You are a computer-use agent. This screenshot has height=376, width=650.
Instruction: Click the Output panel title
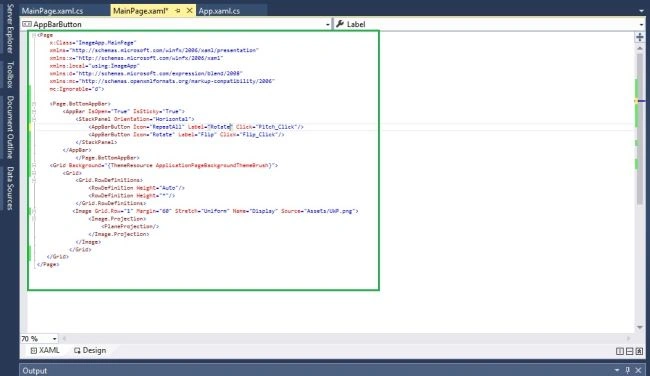click(x=35, y=371)
